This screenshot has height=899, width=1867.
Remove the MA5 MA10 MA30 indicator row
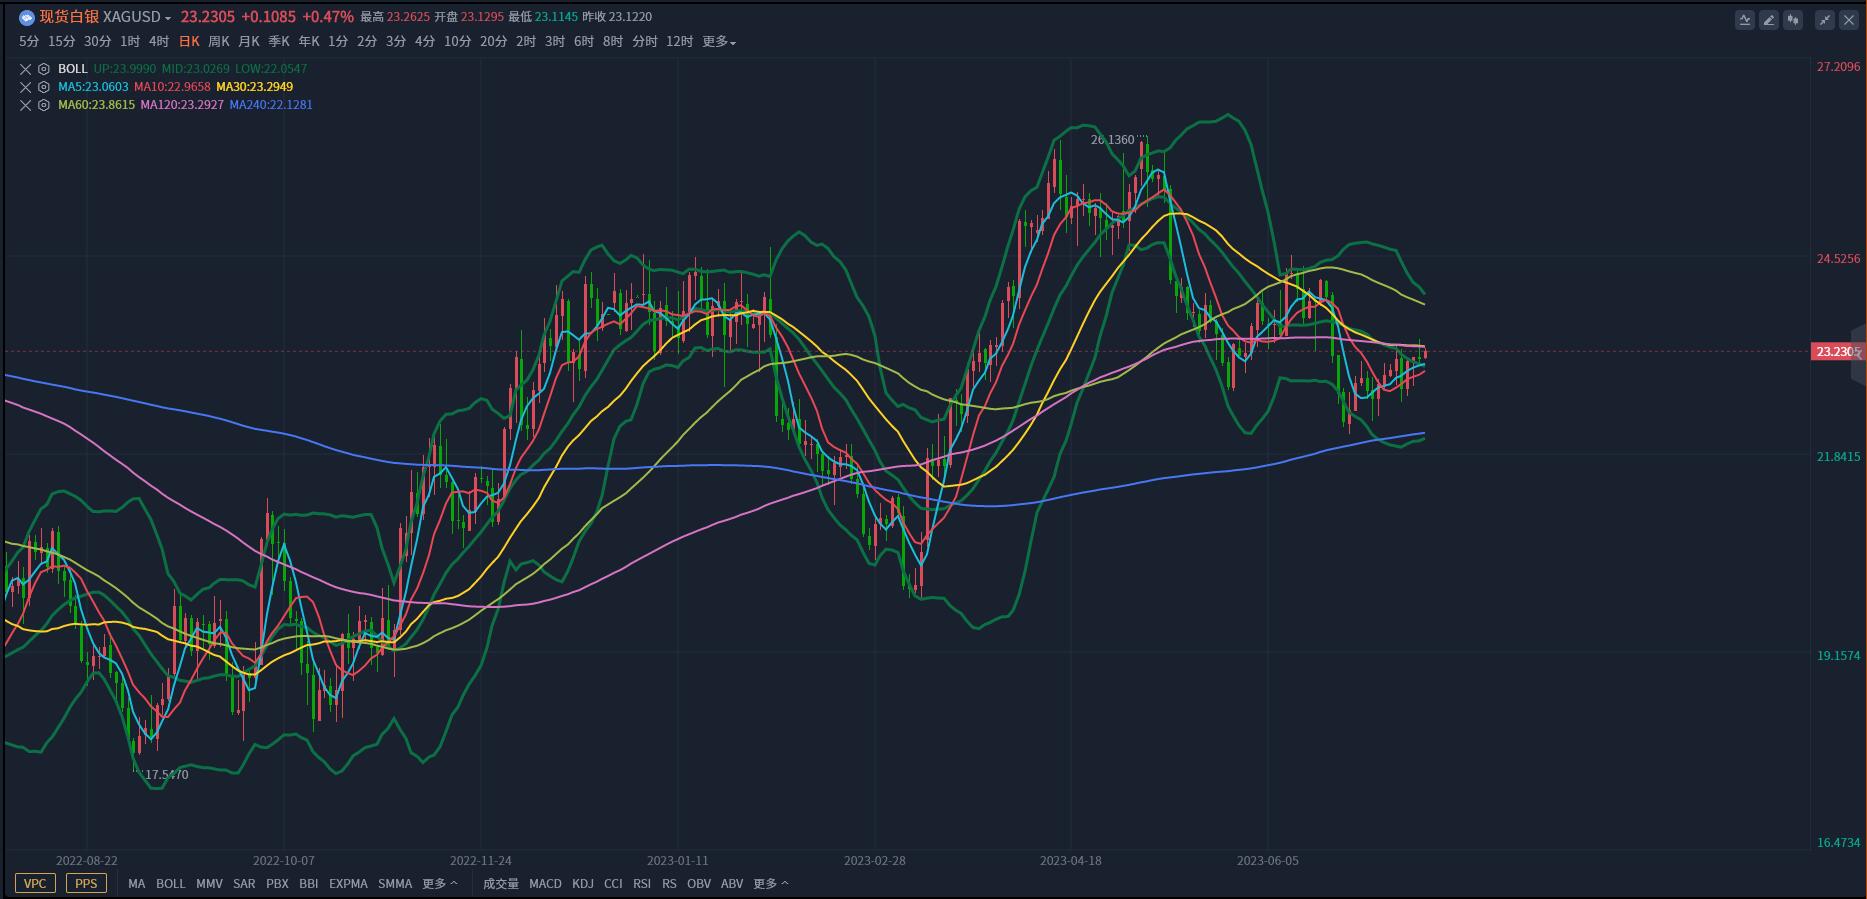(x=26, y=87)
